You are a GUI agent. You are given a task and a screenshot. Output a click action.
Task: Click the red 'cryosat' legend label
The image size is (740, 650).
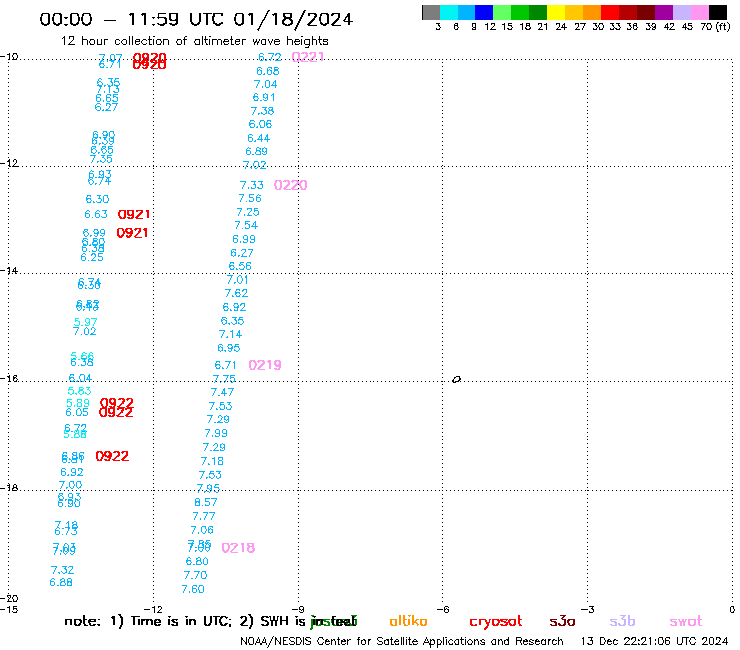(x=496, y=622)
